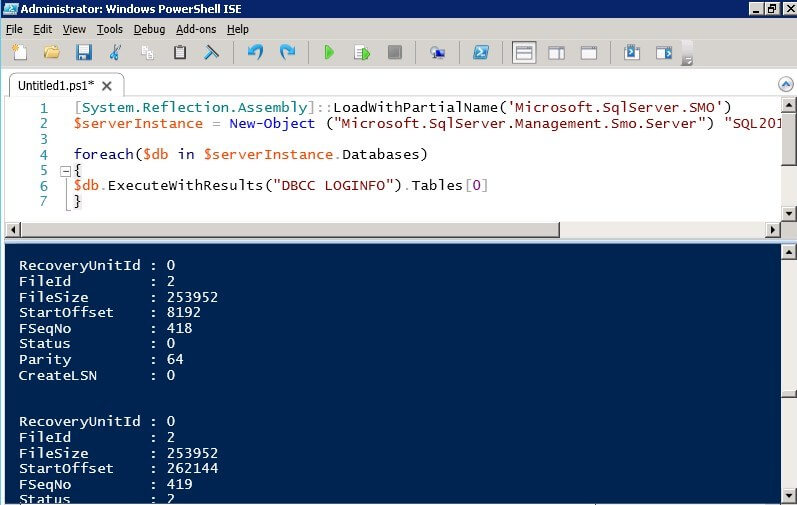Open the Help menu
Image resolution: width=797 pixels, height=505 pixels.
238,29
